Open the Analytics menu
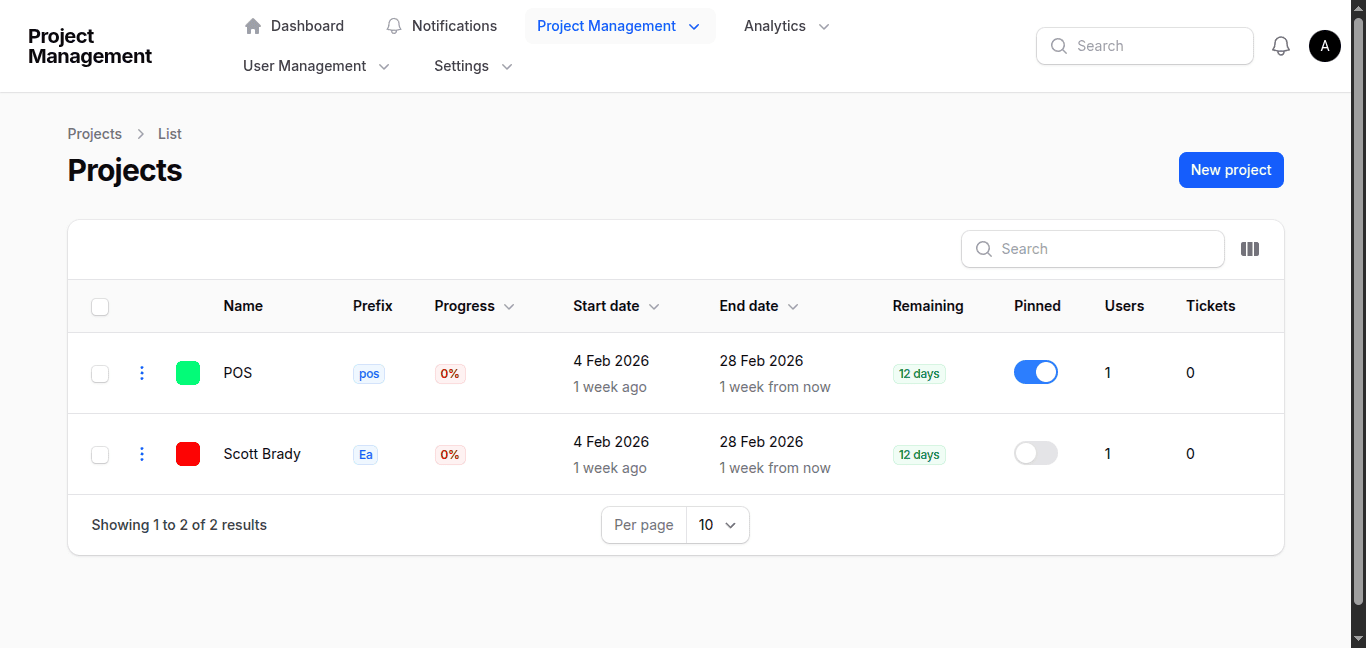This screenshot has width=1366, height=648. (786, 25)
